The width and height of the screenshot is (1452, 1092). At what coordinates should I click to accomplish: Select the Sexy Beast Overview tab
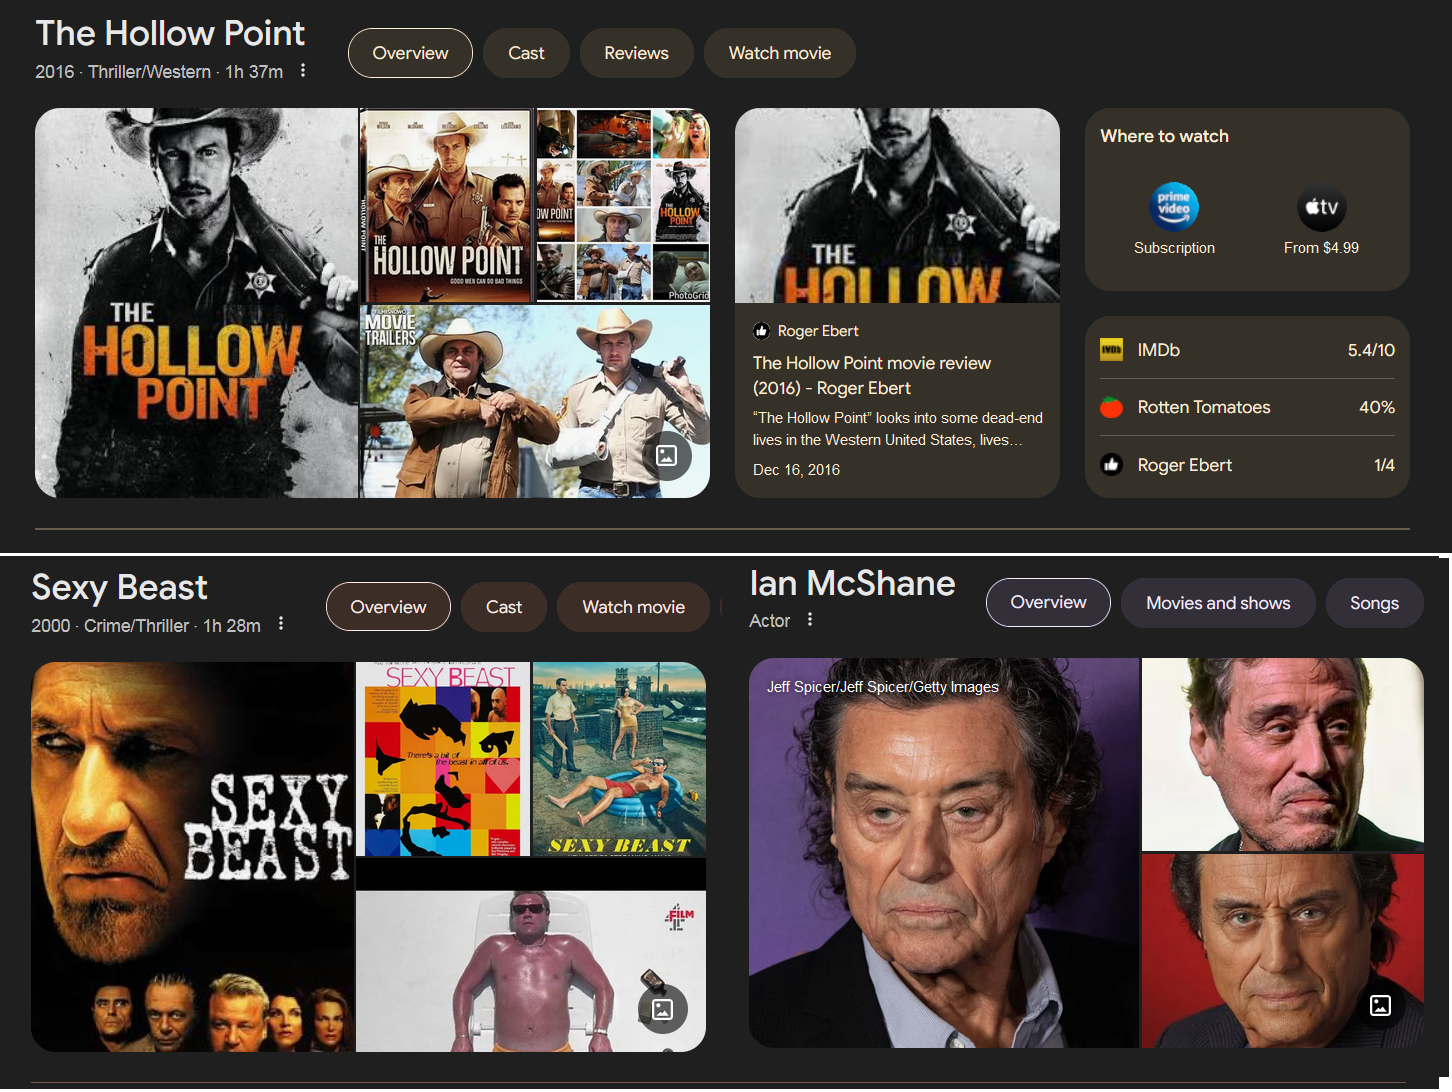click(x=388, y=607)
